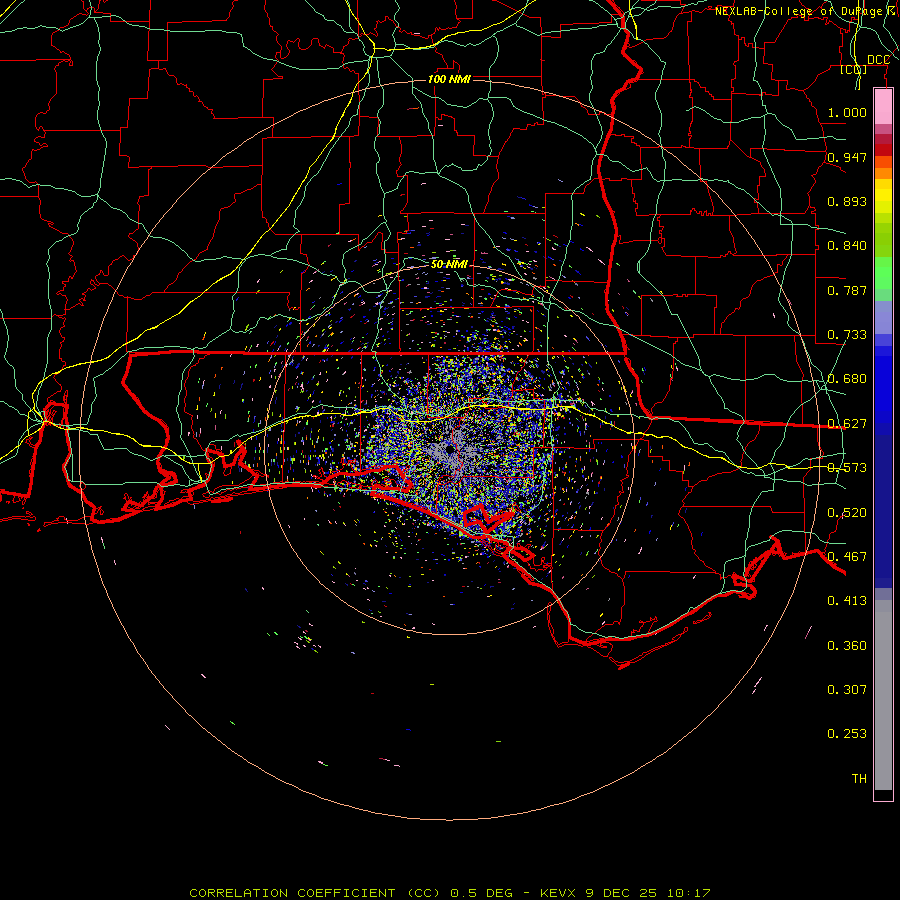Click the 0.520 scale value
900x900 pixels.
(x=847, y=513)
